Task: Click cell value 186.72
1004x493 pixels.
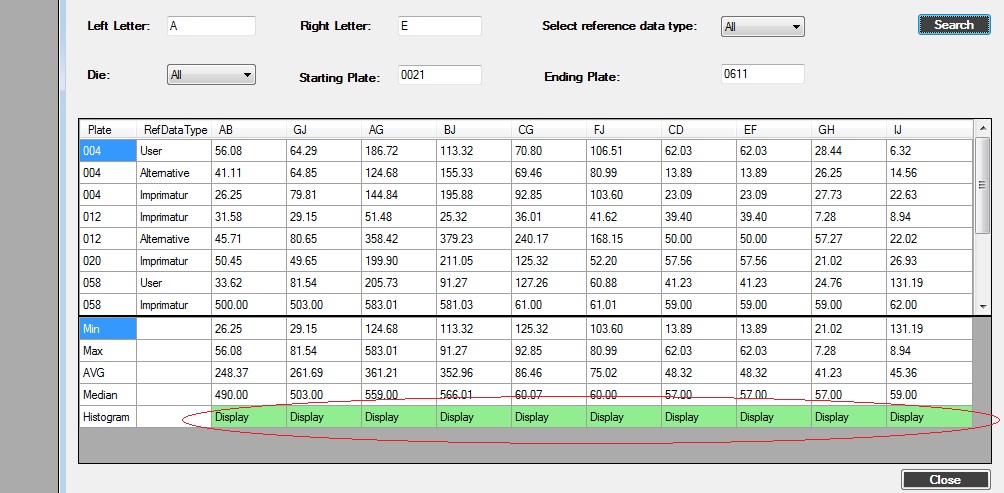Action: [399, 151]
